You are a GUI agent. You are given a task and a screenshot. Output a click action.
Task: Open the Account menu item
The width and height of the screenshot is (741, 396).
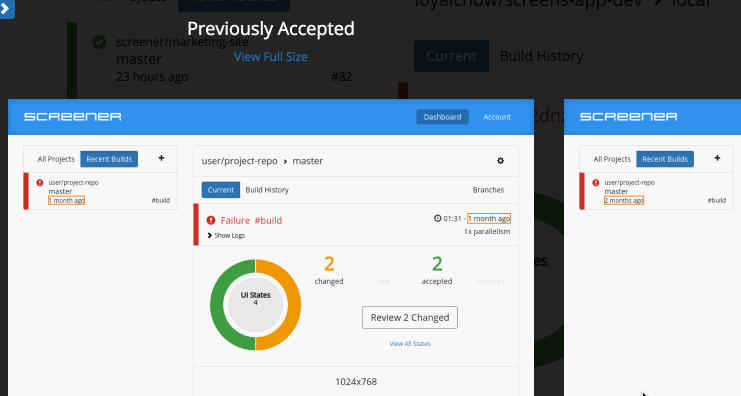tap(497, 117)
